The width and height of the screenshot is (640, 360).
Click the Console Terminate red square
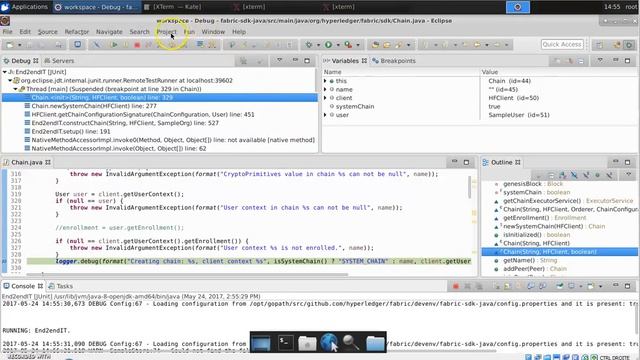tap(456, 286)
